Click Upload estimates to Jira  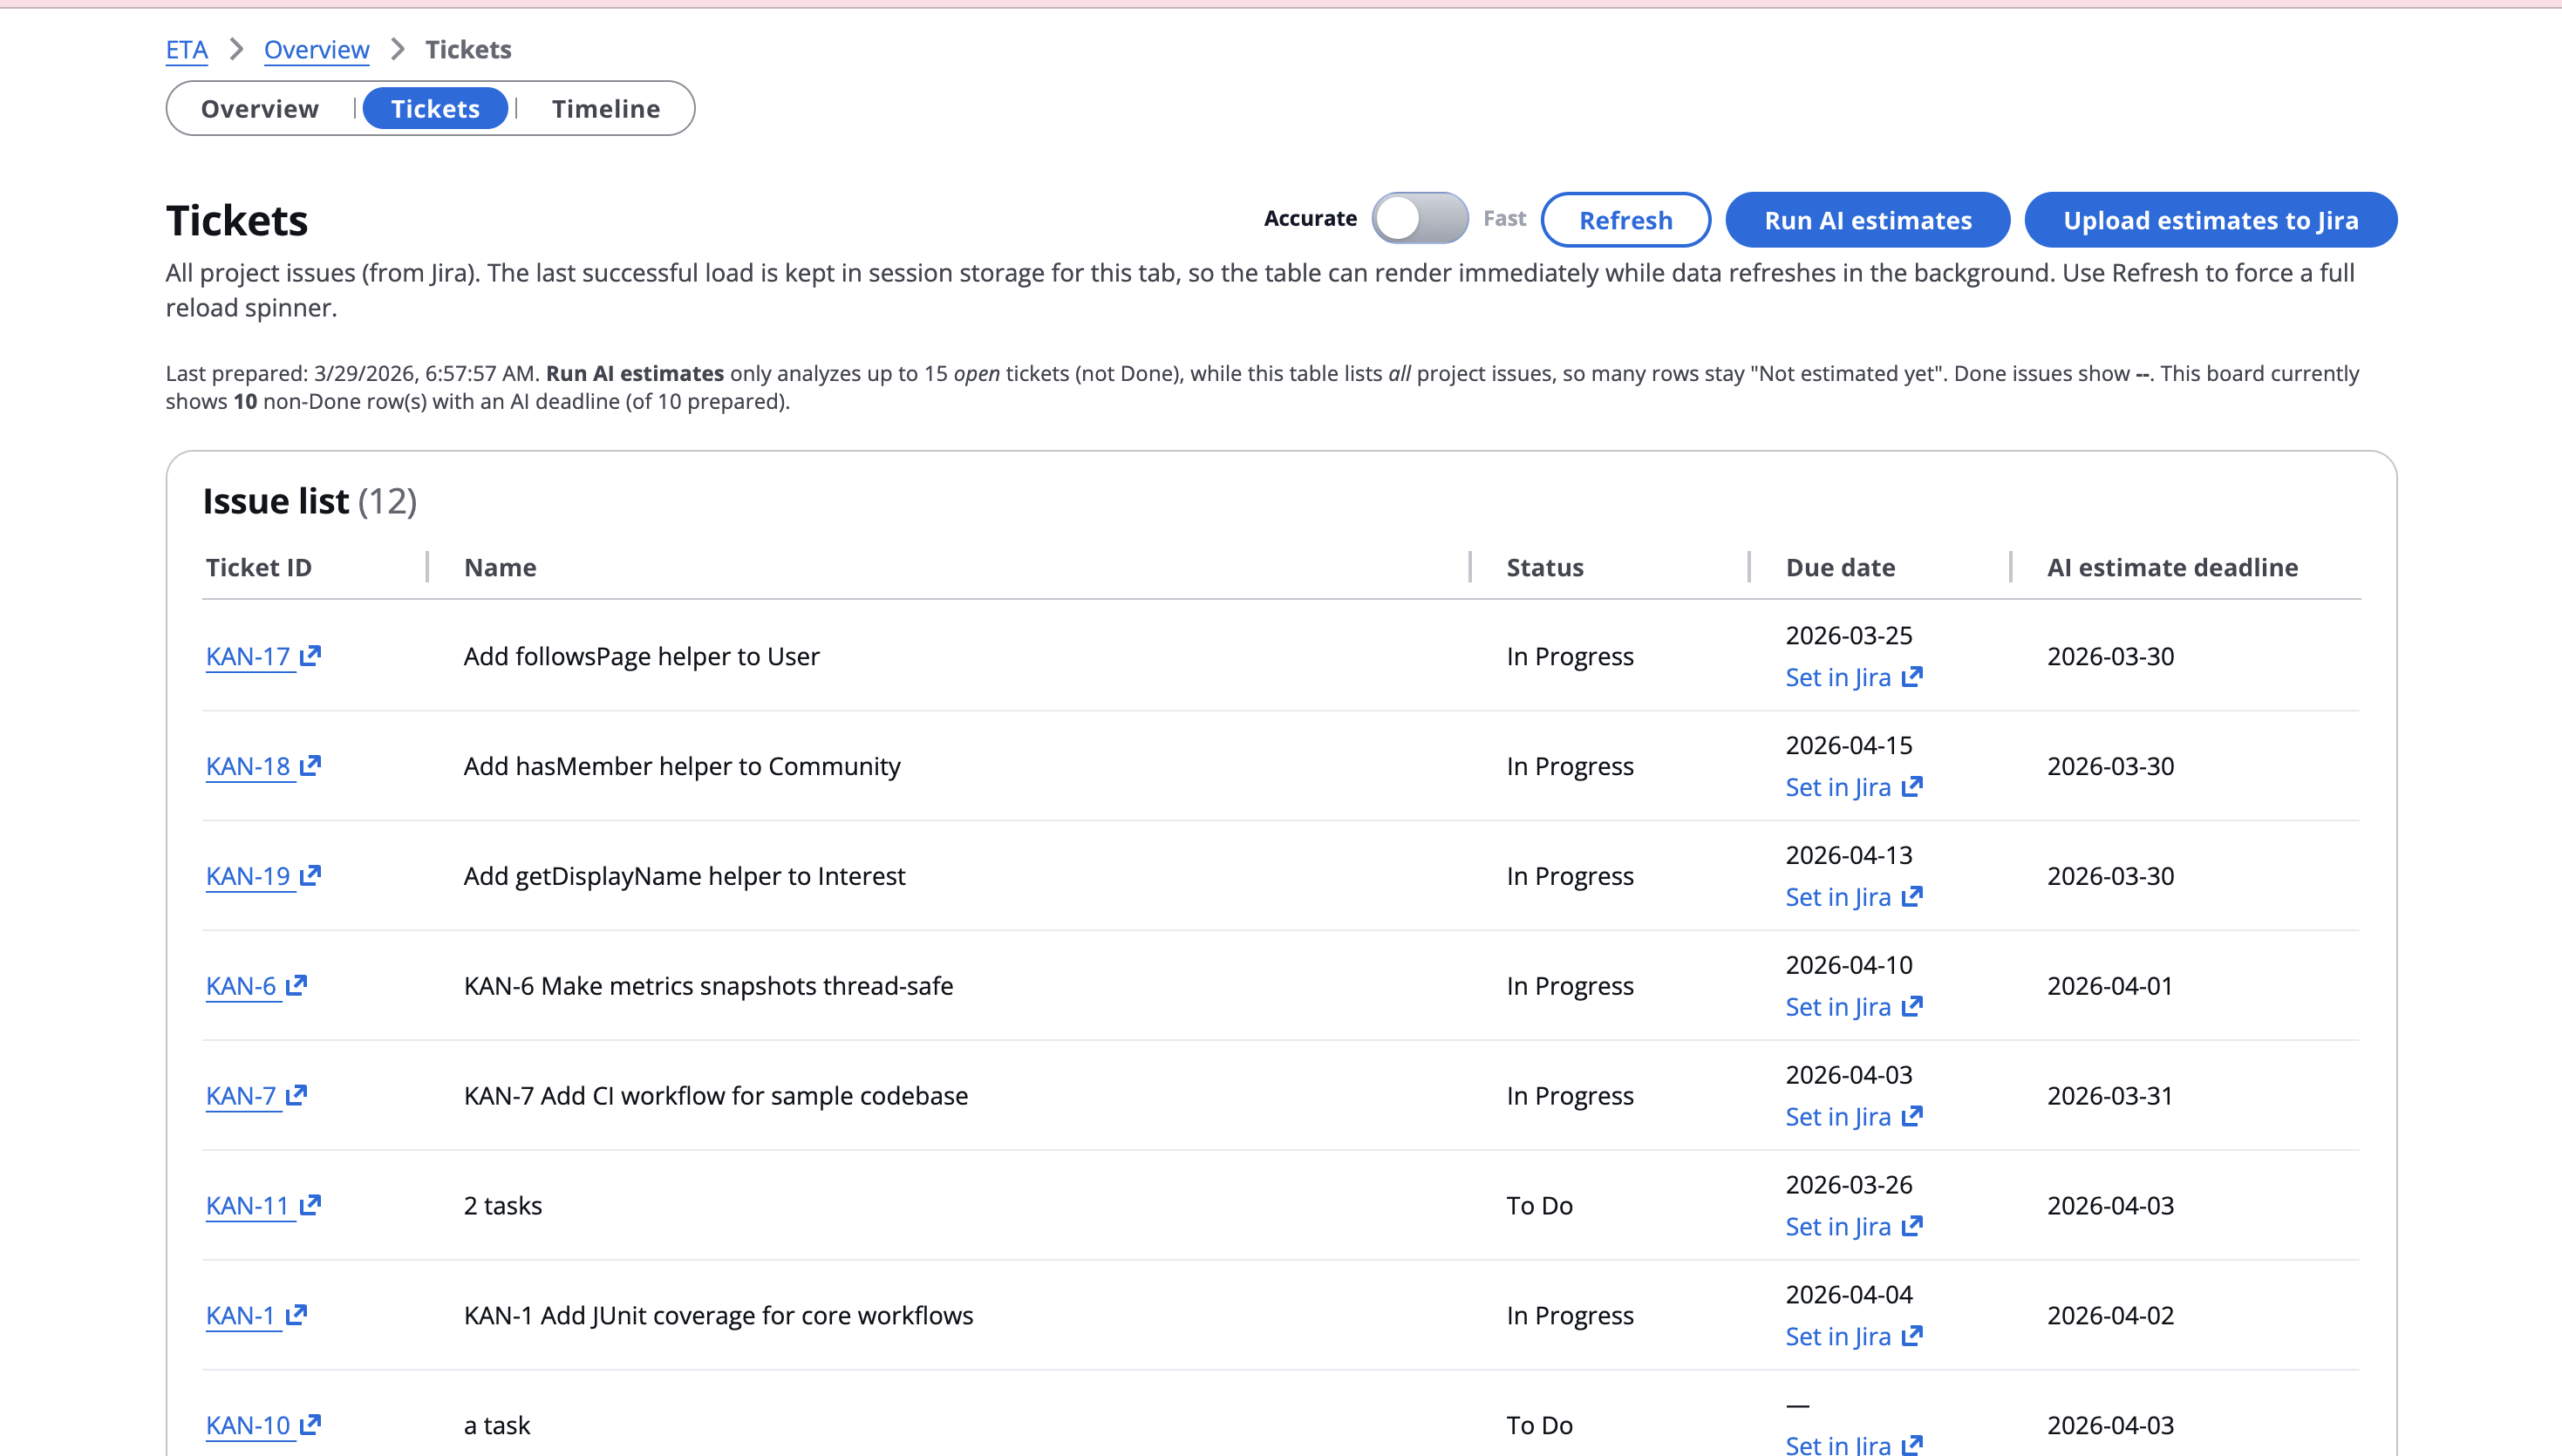(2210, 220)
